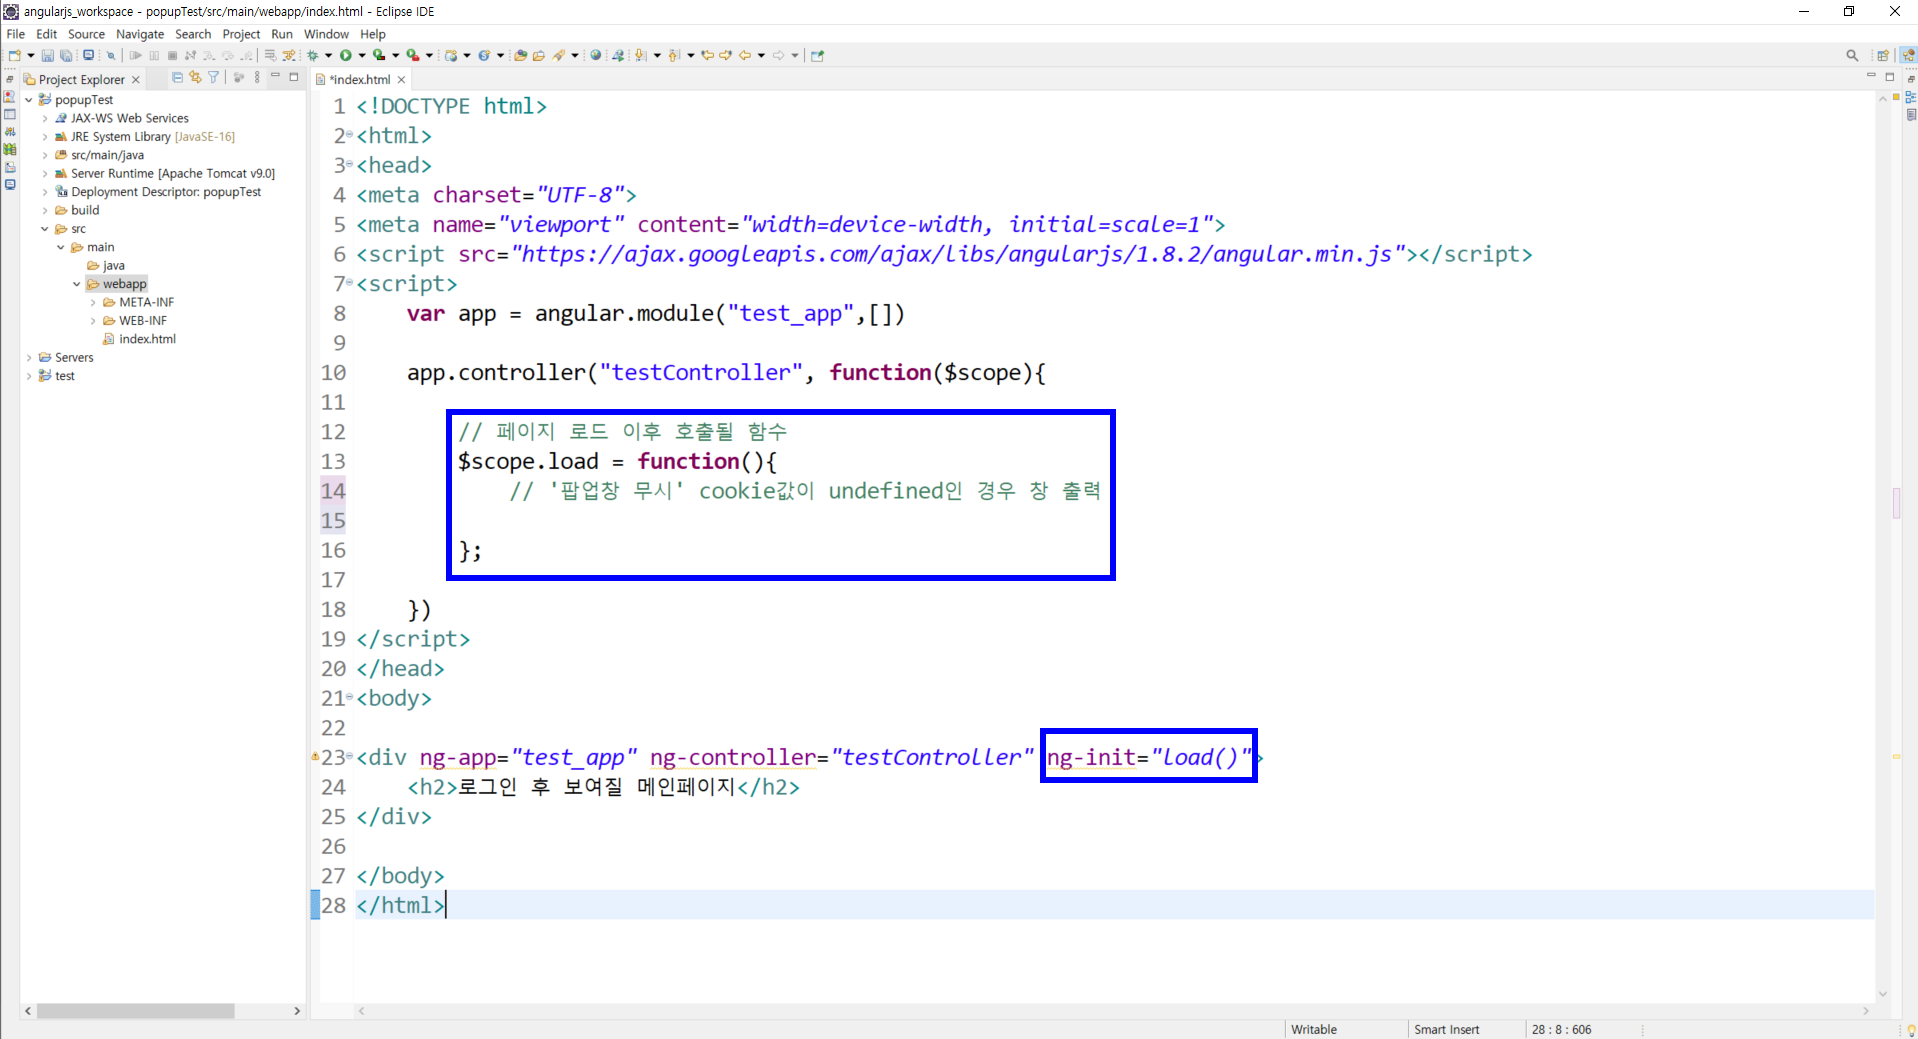This screenshot has height=1039, width=1918.
Task: Open the Navigate menu
Action: [x=140, y=34]
